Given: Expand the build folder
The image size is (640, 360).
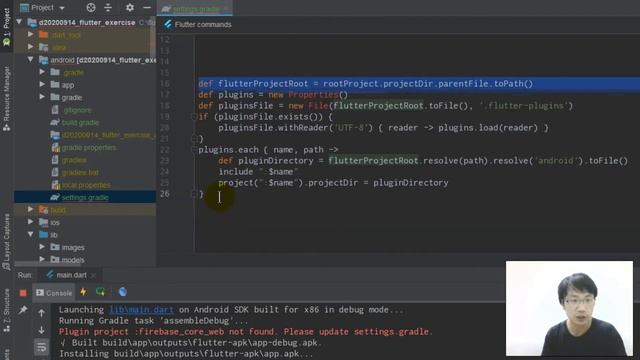Looking at the screenshot, I should [x=31, y=209].
